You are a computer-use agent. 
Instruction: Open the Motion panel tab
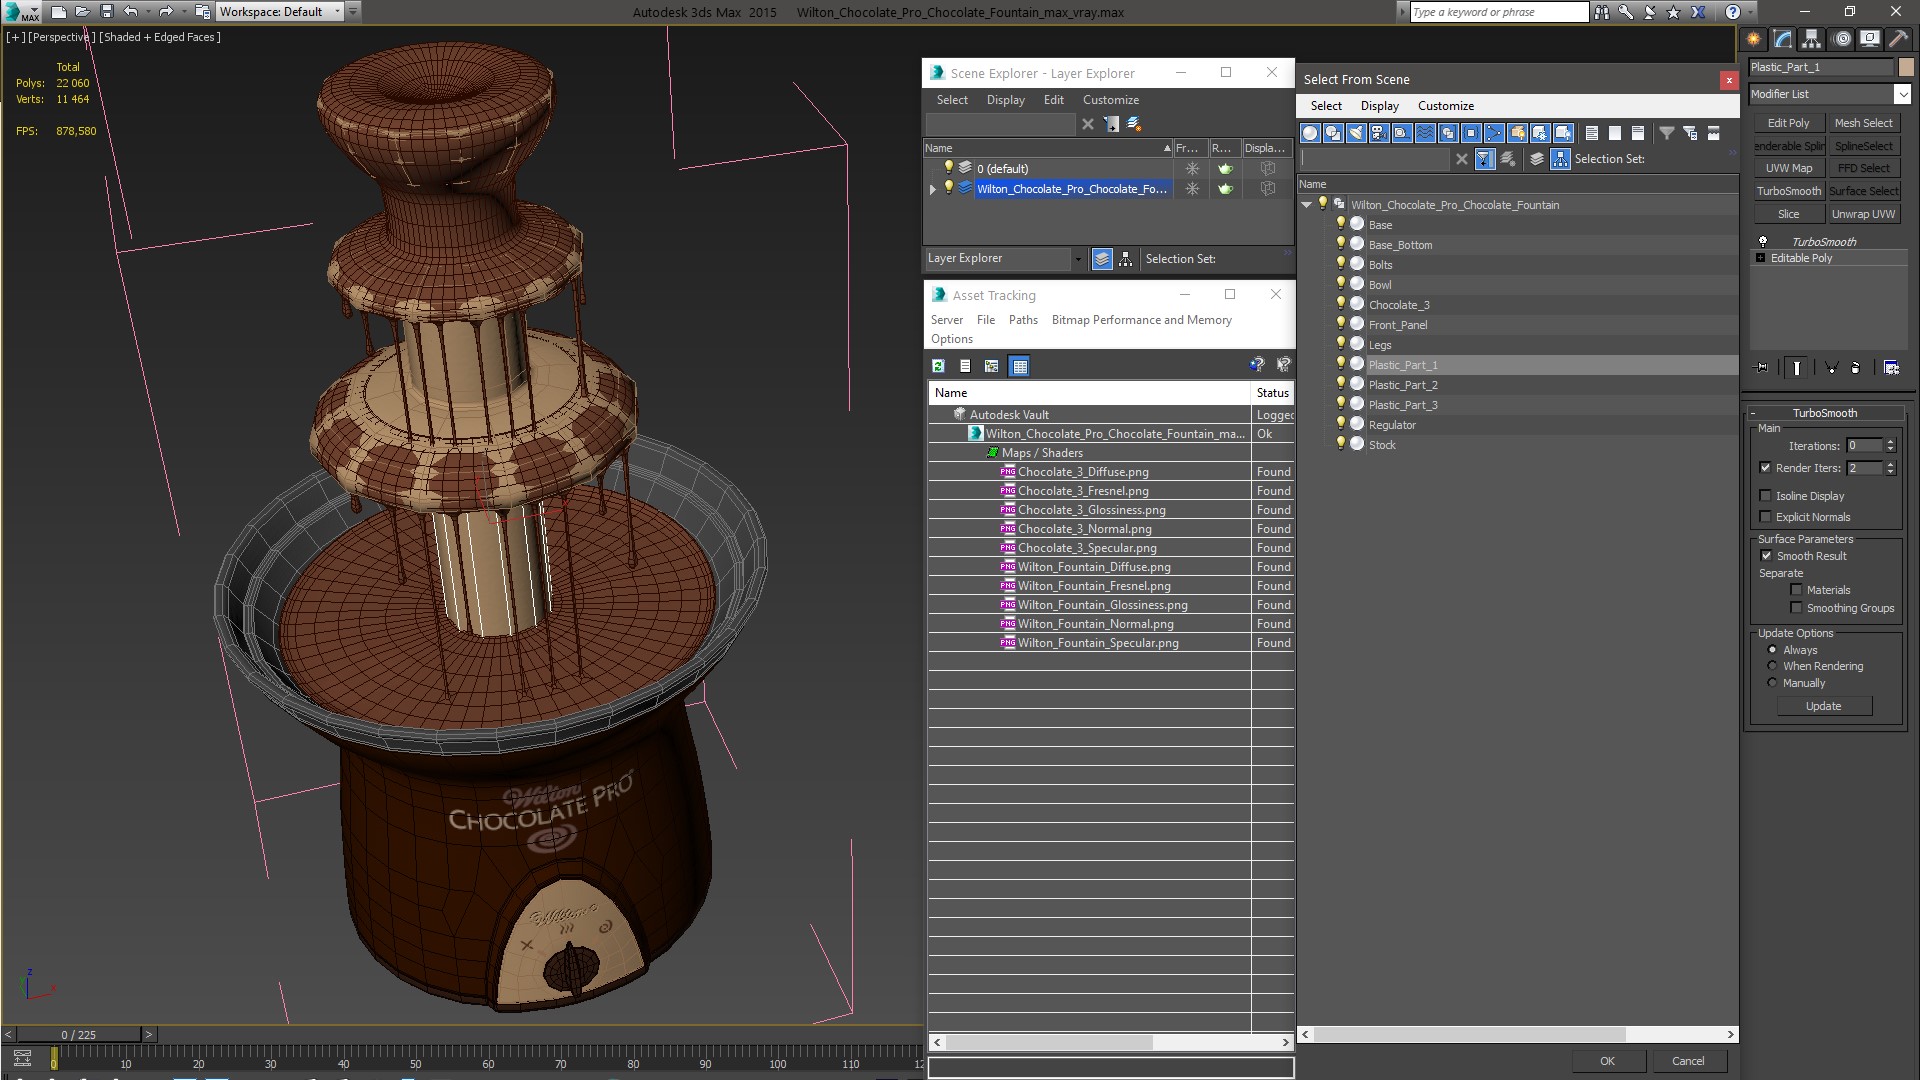click(1841, 39)
